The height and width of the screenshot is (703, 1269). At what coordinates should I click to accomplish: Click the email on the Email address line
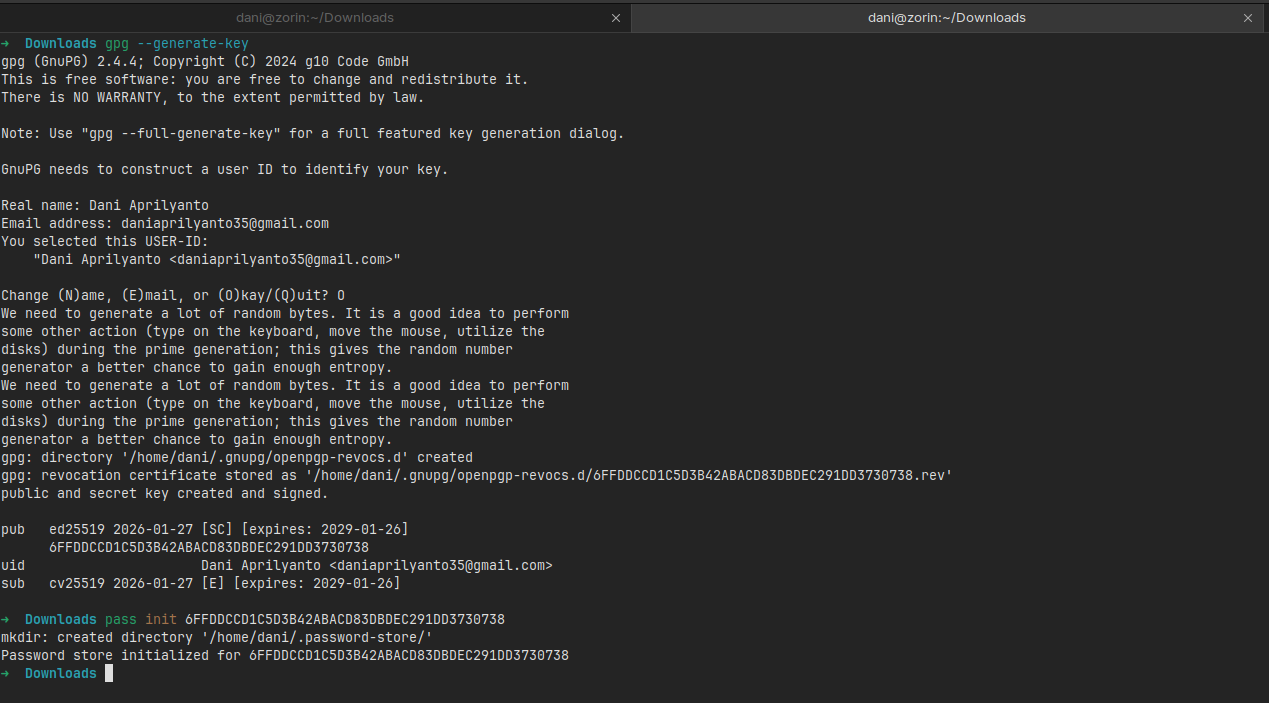click(225, 224)
